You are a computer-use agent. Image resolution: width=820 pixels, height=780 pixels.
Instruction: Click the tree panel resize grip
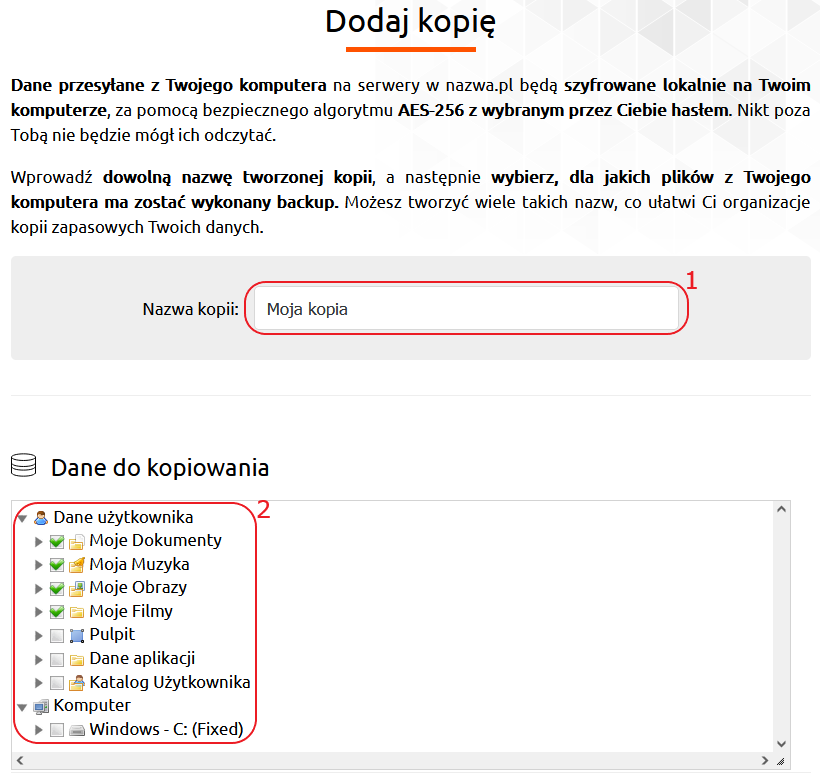pyautogui.click(x=781, y=761)
